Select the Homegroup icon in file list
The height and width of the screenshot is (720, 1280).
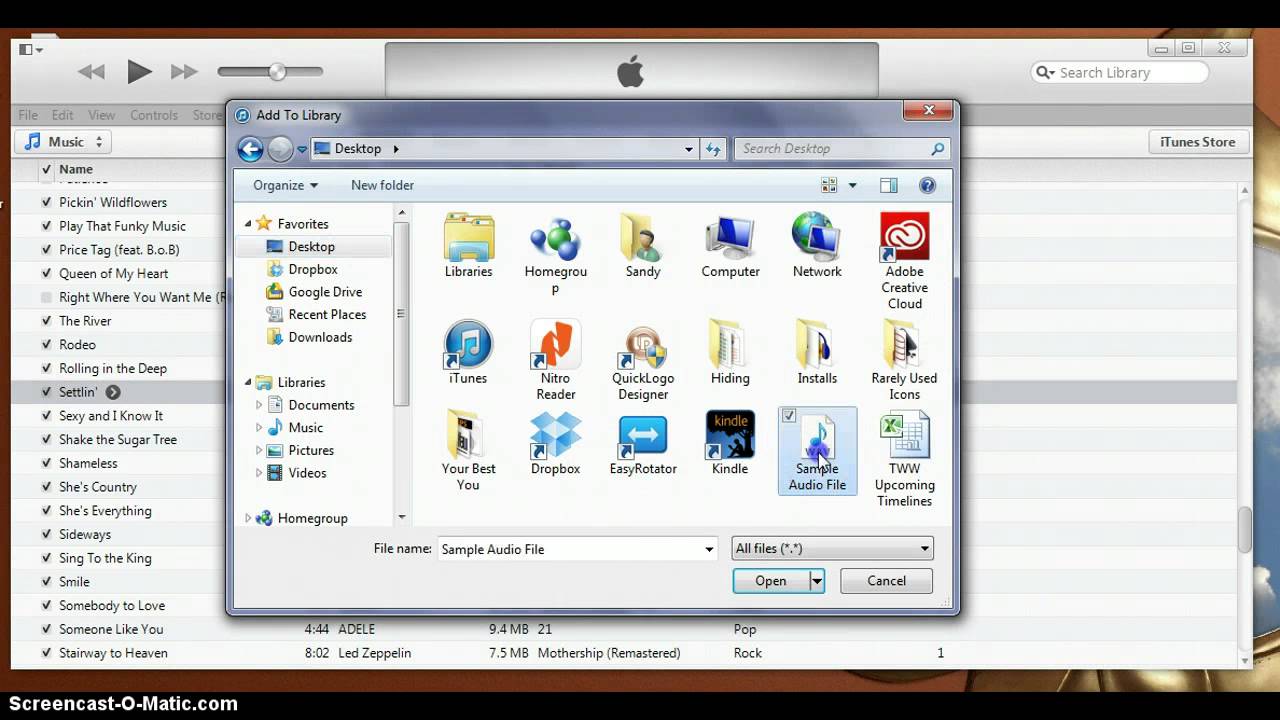(x=555, y=254)
